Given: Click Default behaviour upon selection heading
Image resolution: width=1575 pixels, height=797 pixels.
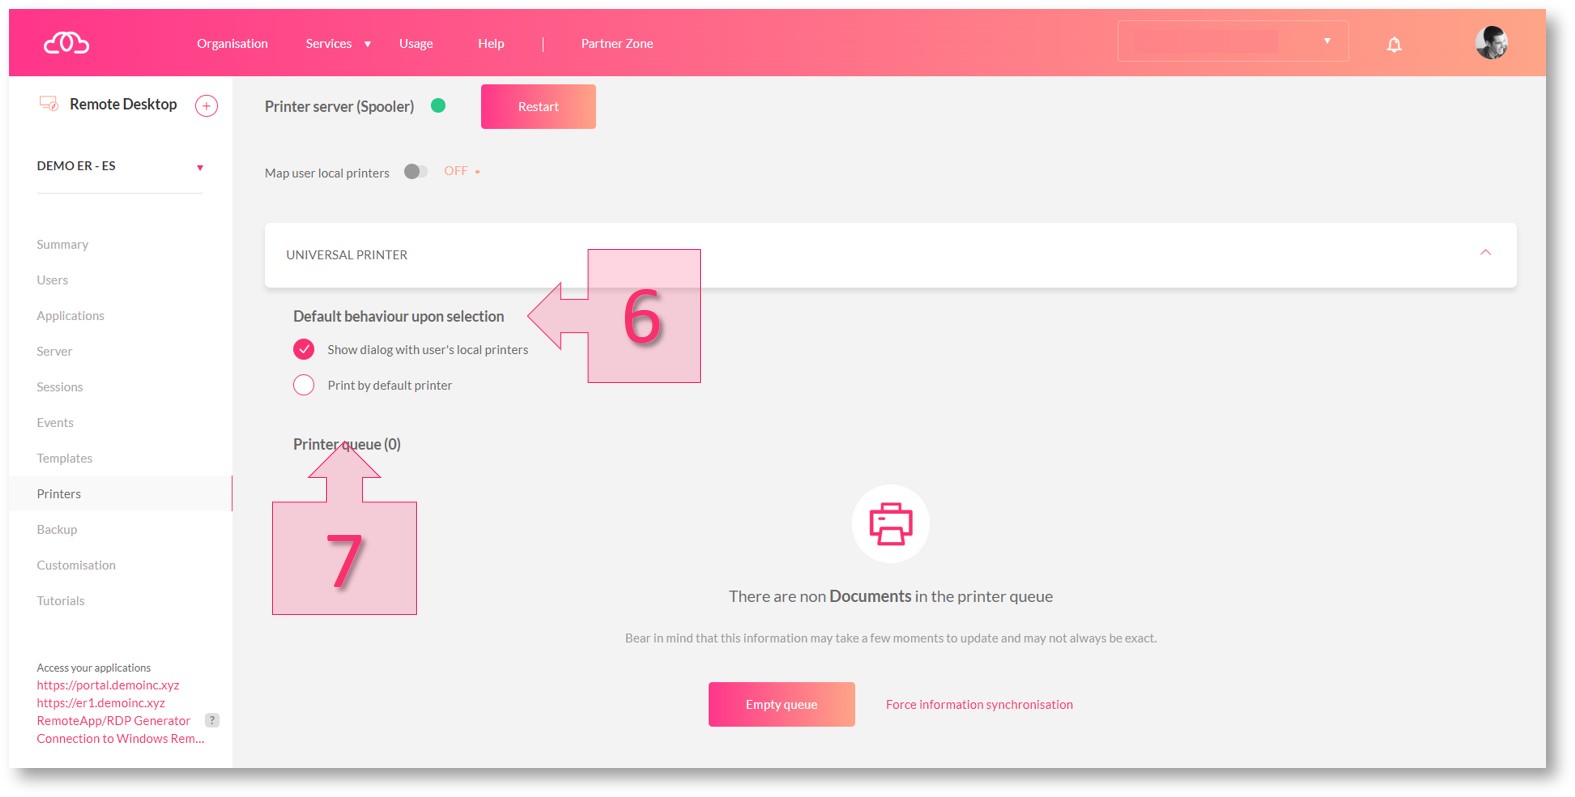Looking at the screenshot, I should (398, 316).
